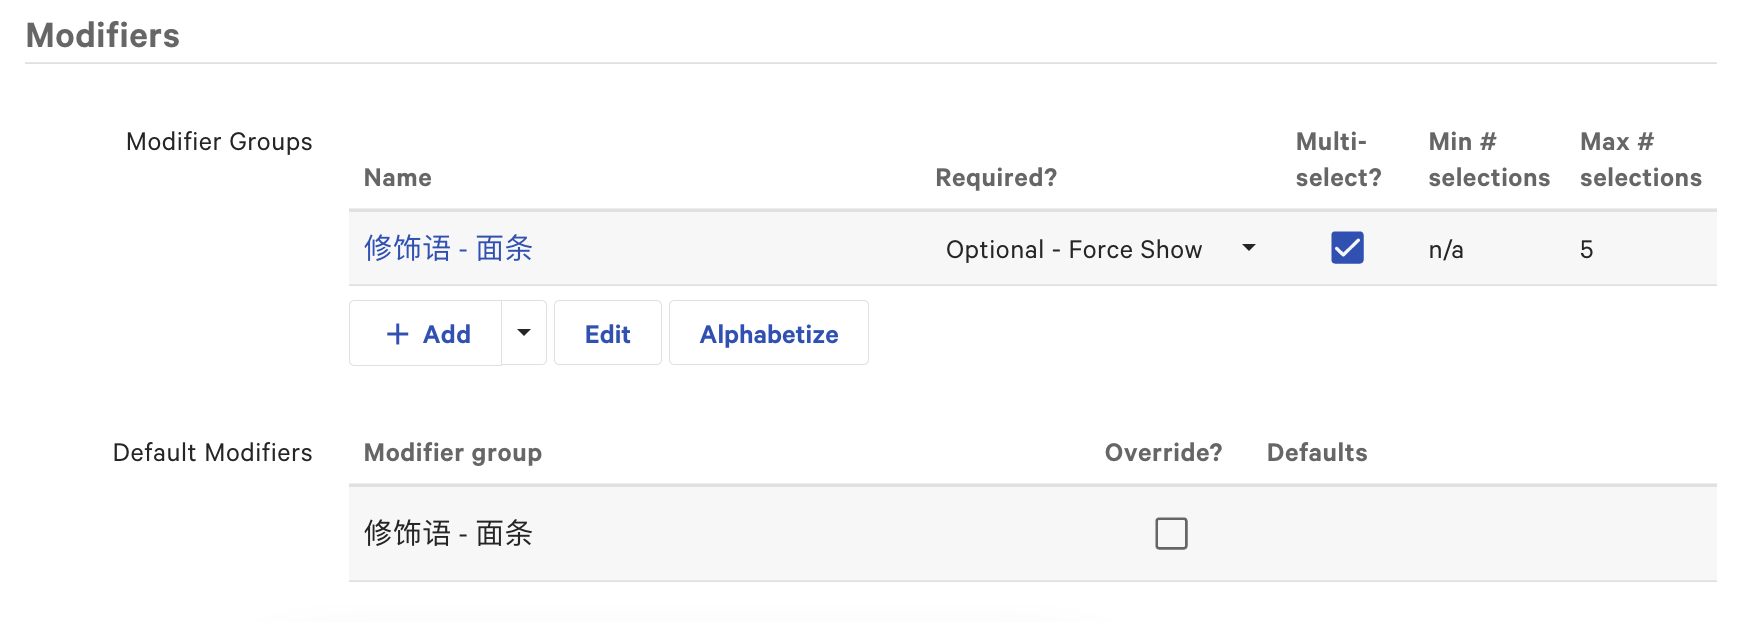Click the Edit button

click(607, 334)
